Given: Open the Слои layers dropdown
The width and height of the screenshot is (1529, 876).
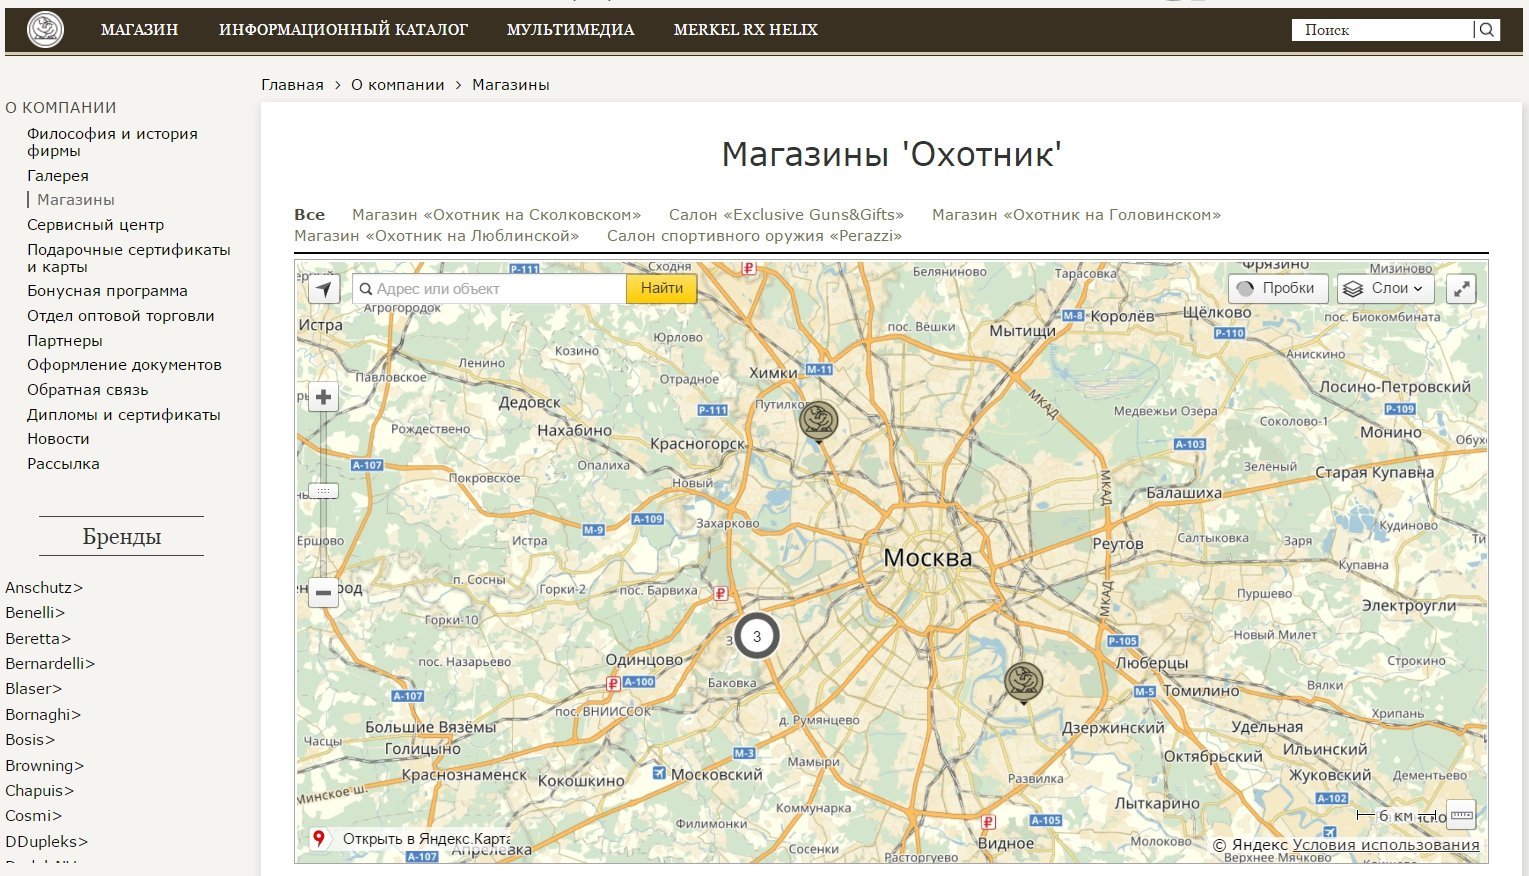Looking at the screenshot, I should pos(1385,288).
